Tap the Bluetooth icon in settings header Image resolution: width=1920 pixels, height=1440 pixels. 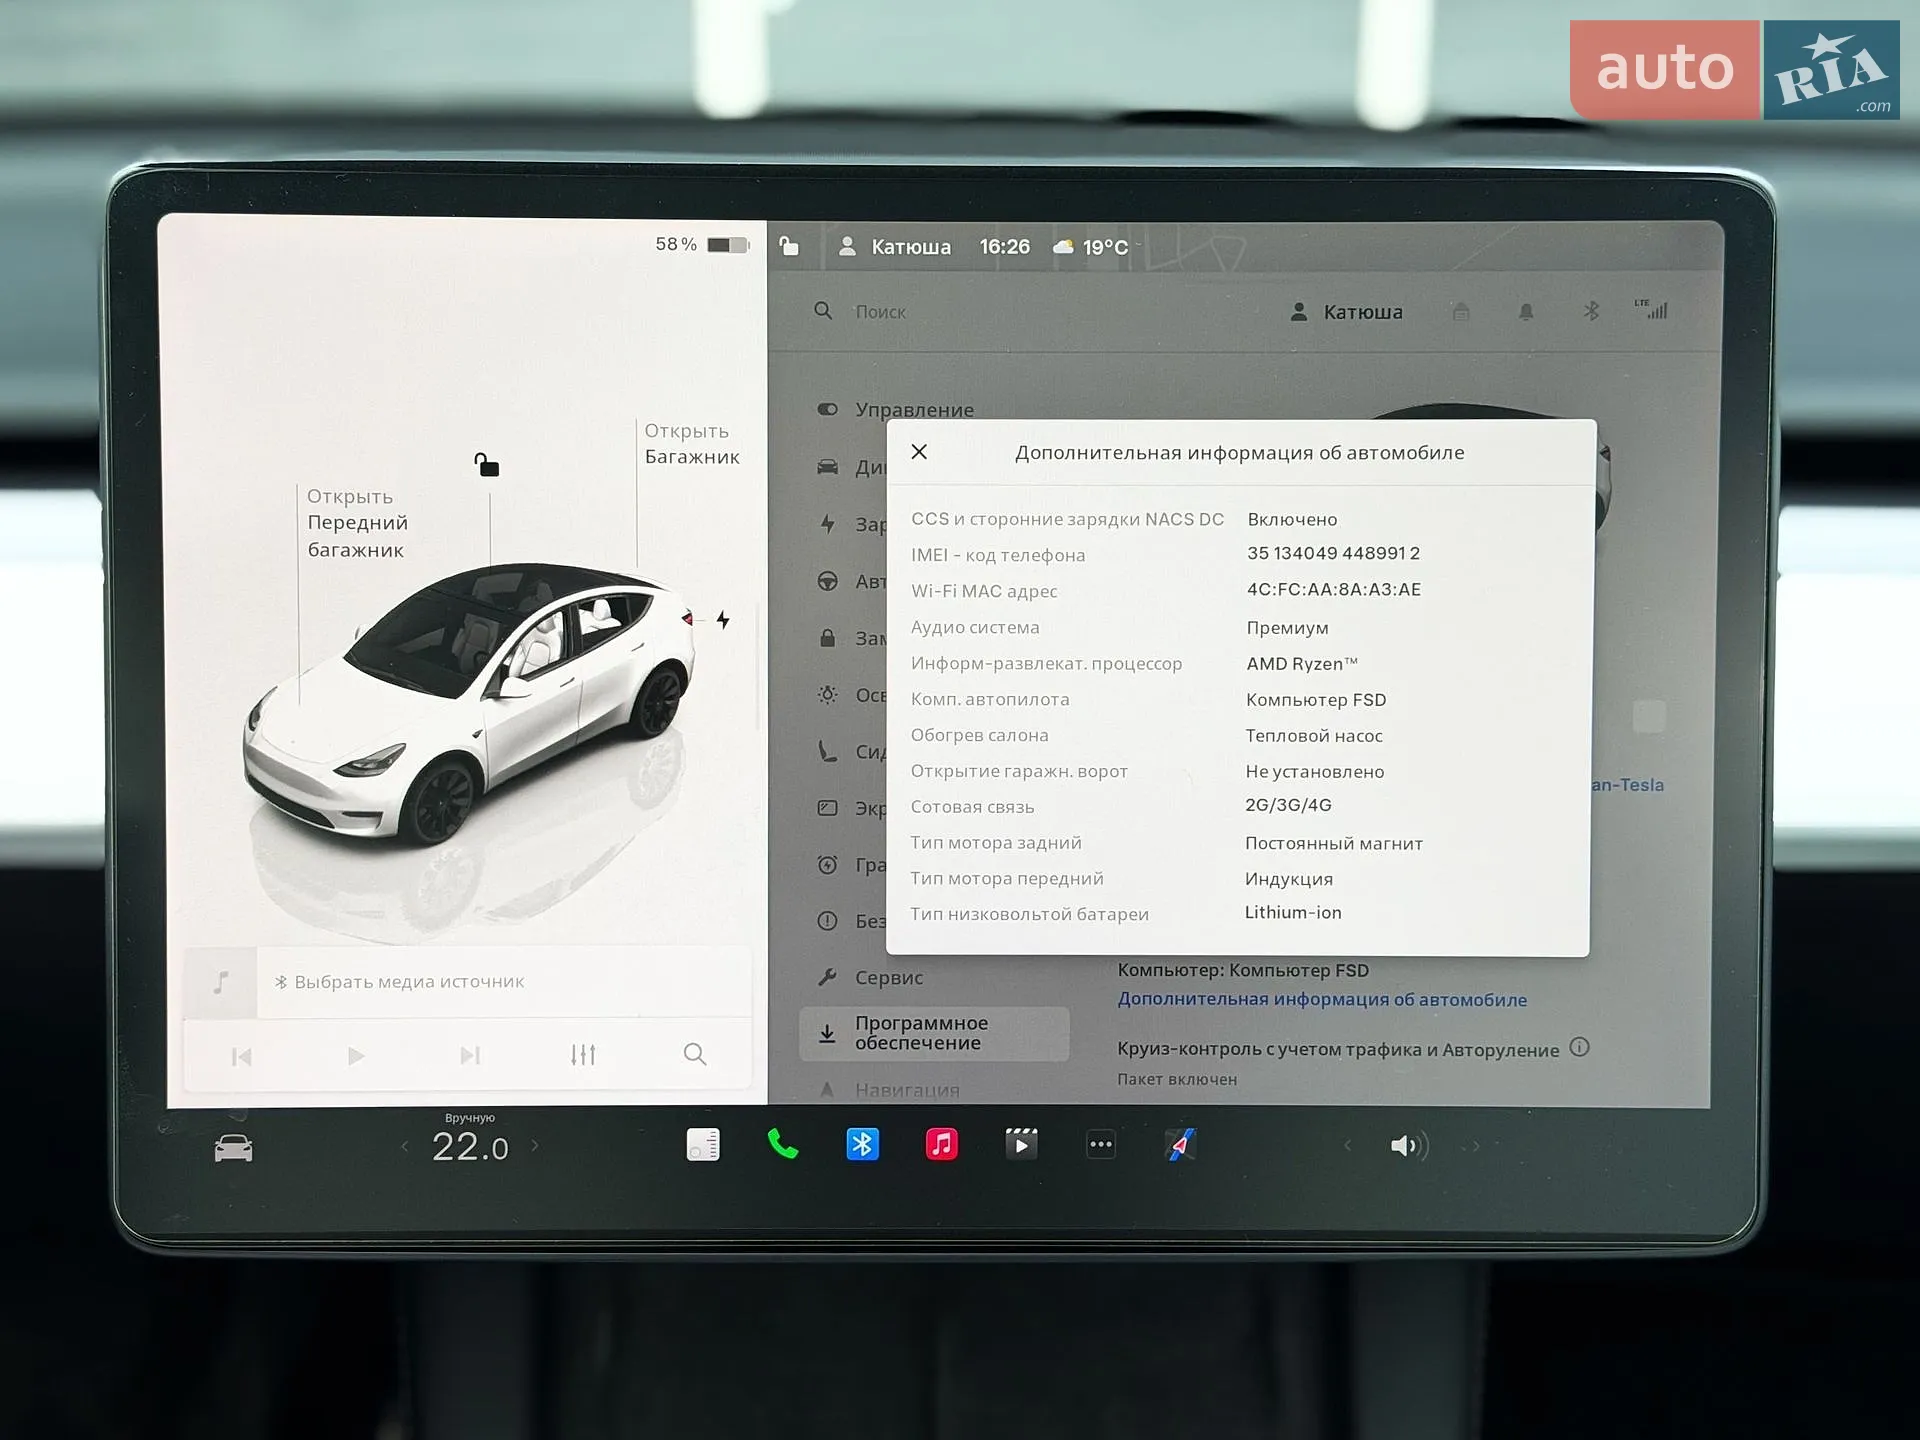[x=1591, y=311]
